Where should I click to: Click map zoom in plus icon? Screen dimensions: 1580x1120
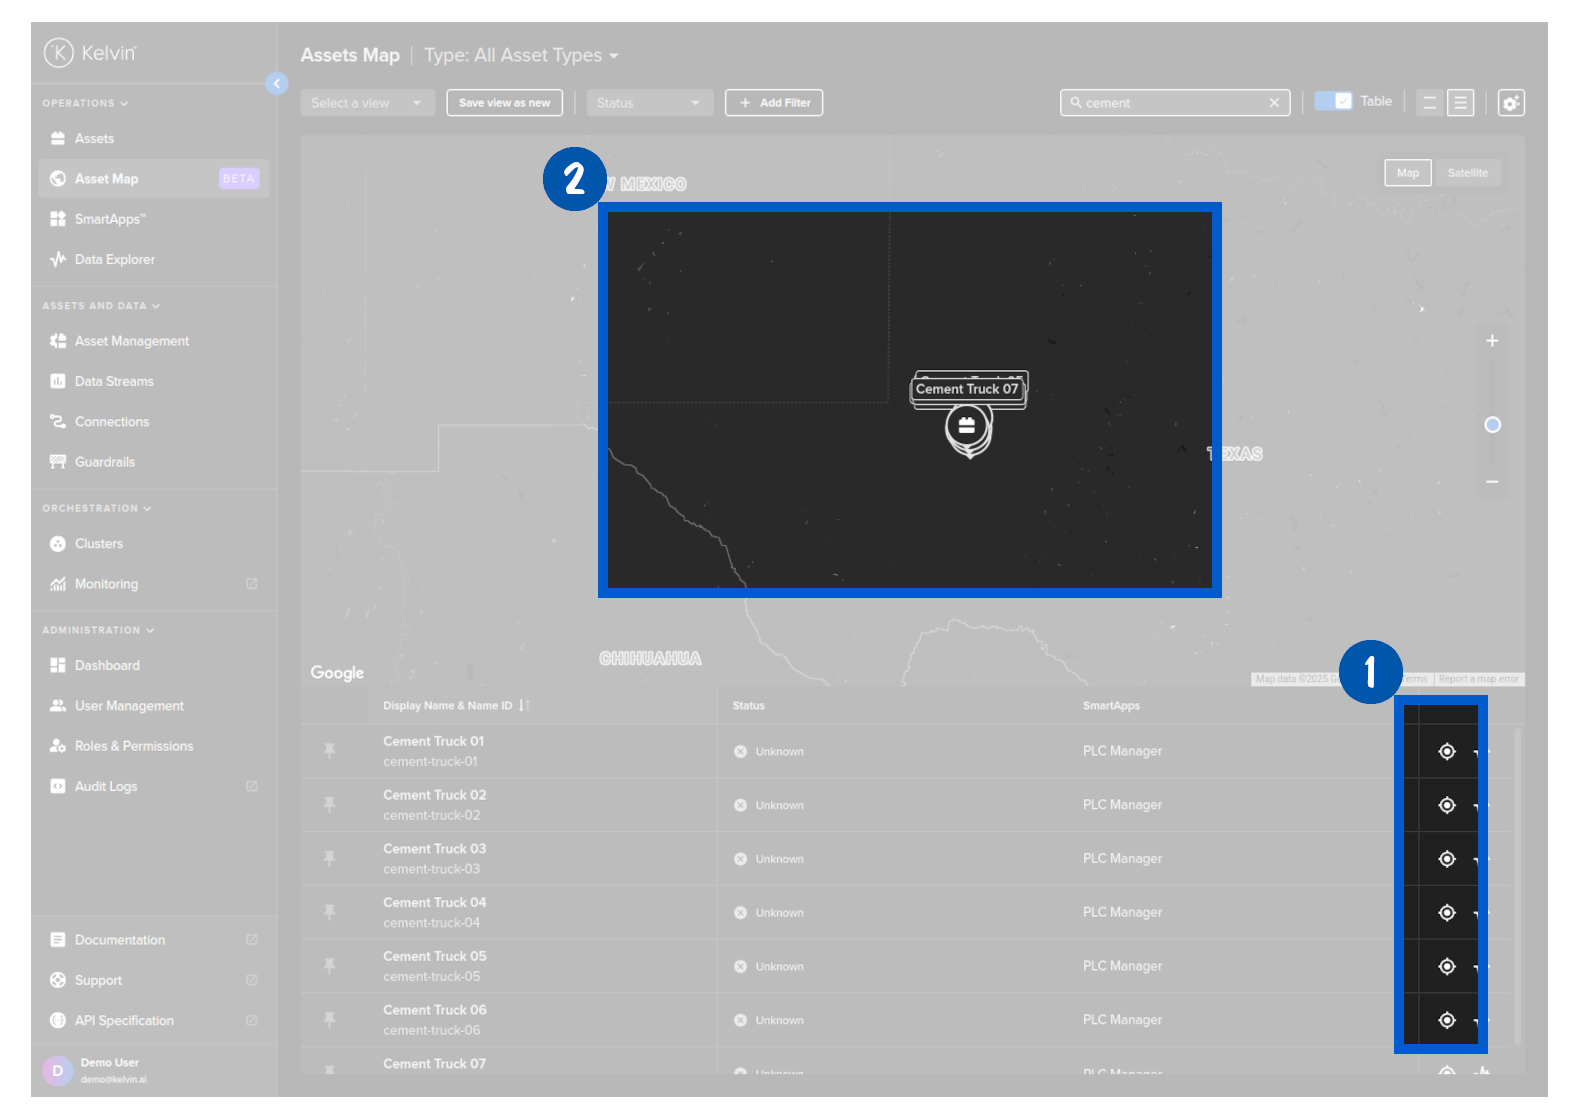[1492, 341]
